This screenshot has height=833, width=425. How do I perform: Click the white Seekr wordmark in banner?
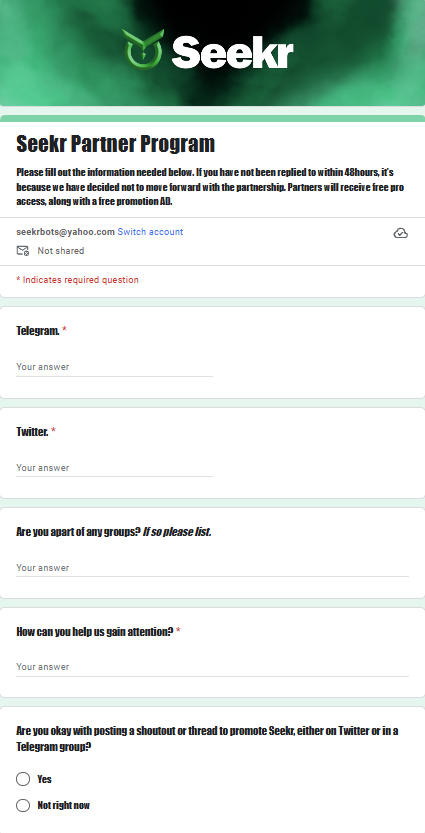click(232, 51)
